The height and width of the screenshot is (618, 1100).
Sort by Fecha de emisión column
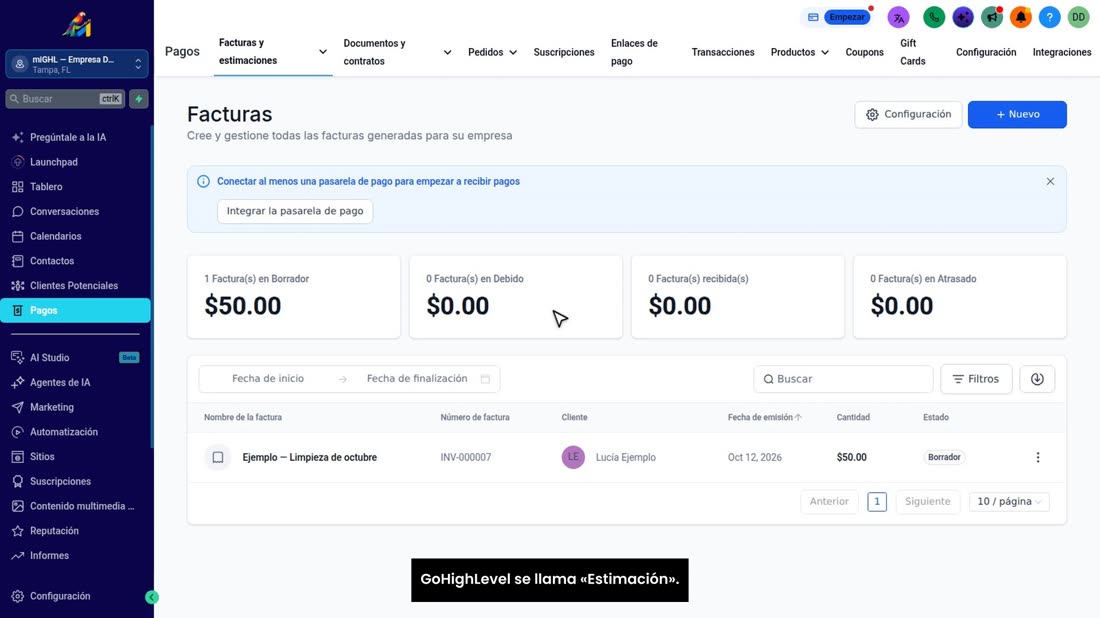pos(764,417)
